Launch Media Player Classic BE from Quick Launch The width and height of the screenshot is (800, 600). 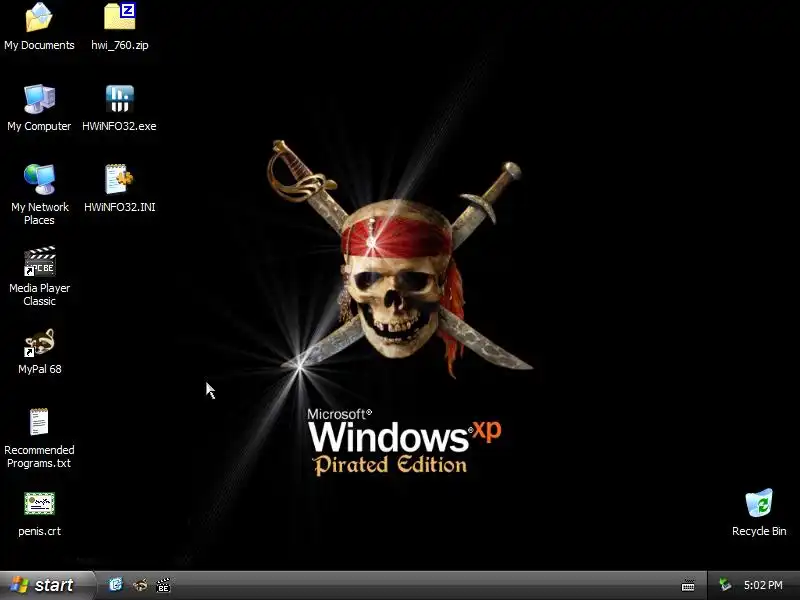click(163, 585)
